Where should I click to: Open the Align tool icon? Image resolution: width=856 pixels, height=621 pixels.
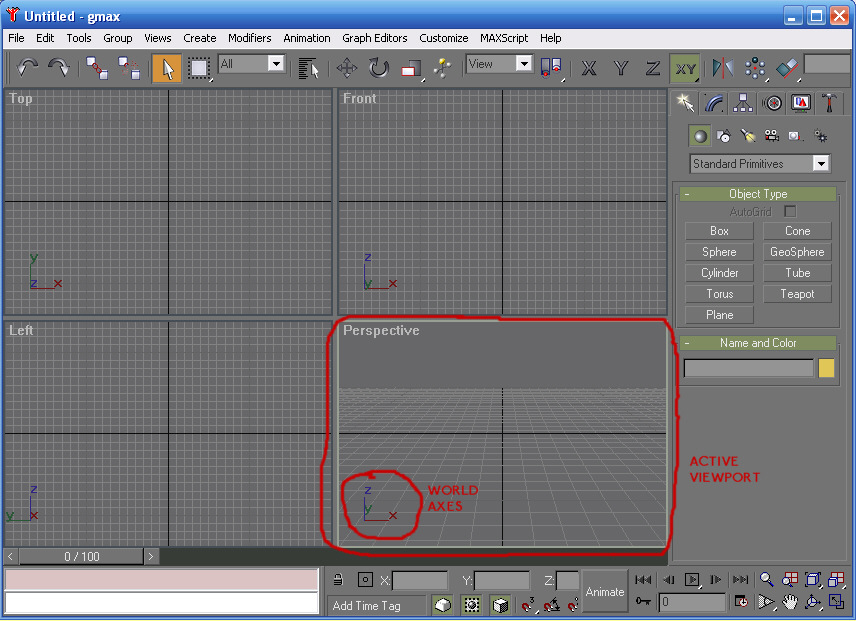[787, 68]
